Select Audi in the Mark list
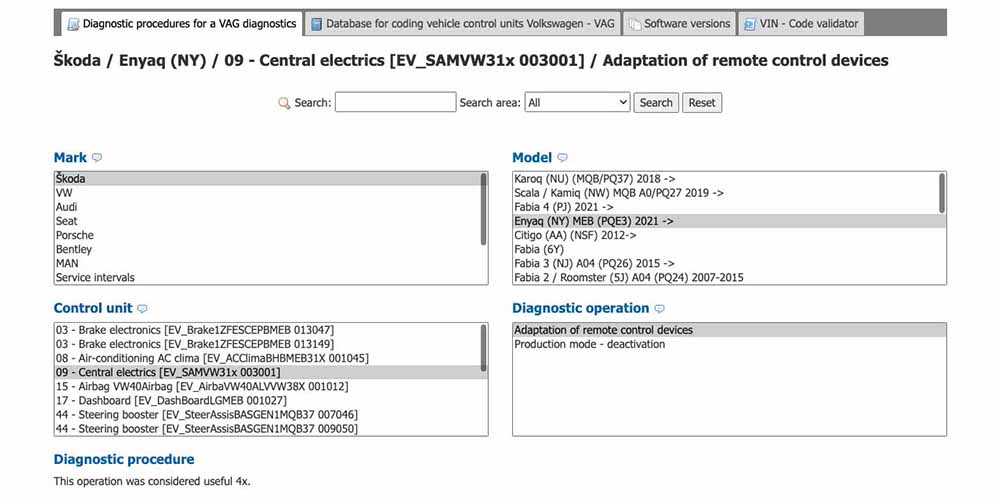This screenshot has width=1000, height=500. tap(67, 207)
